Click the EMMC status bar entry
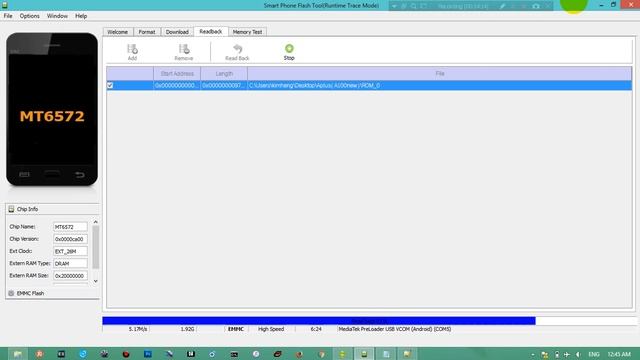 236,329
